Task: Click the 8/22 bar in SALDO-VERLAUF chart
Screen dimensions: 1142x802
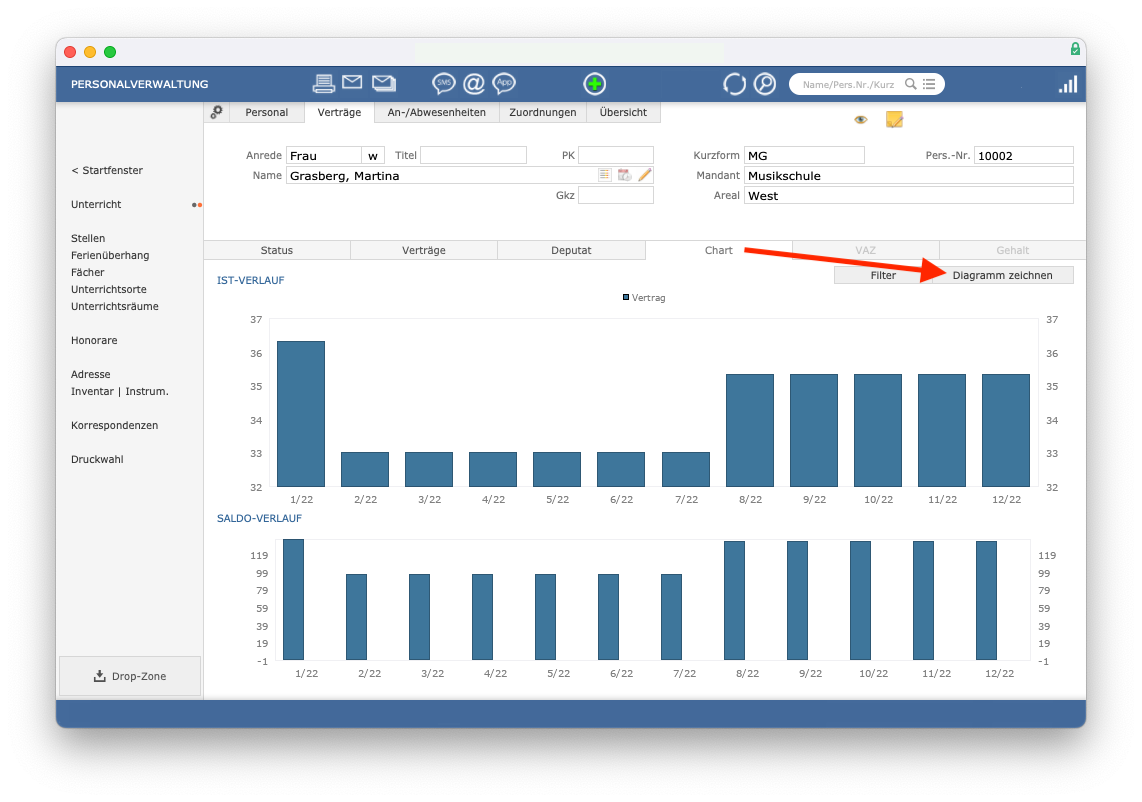Action: tap(734, 600)
